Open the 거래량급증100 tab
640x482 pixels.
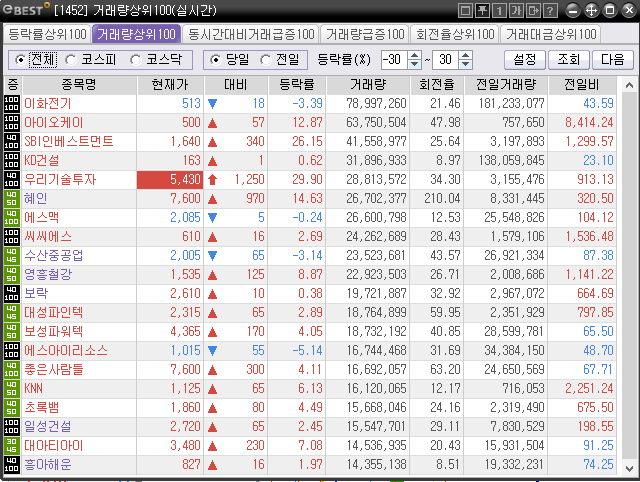point(364,34)
